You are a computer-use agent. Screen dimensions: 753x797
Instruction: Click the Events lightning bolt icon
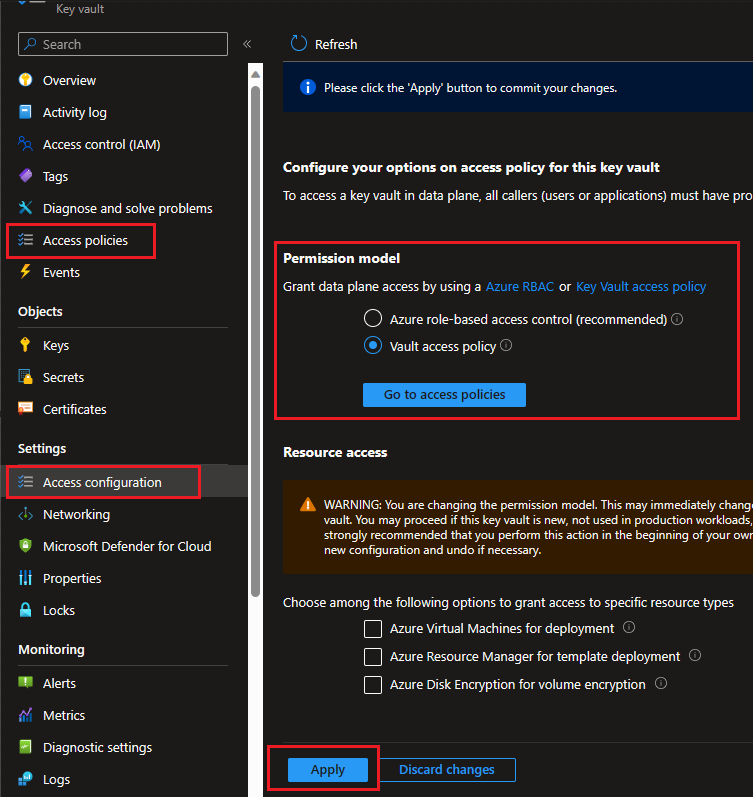[25, 271]
